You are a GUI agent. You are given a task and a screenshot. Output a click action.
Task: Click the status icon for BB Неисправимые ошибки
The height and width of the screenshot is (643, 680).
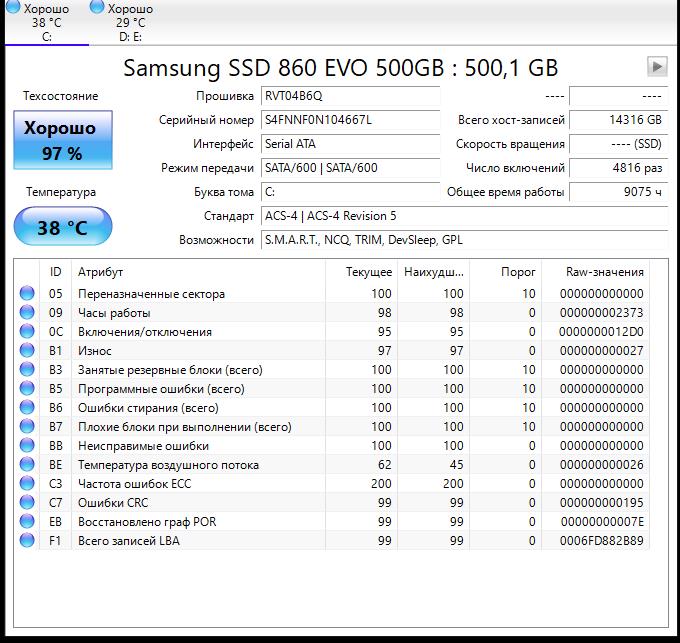pos(27,445)
